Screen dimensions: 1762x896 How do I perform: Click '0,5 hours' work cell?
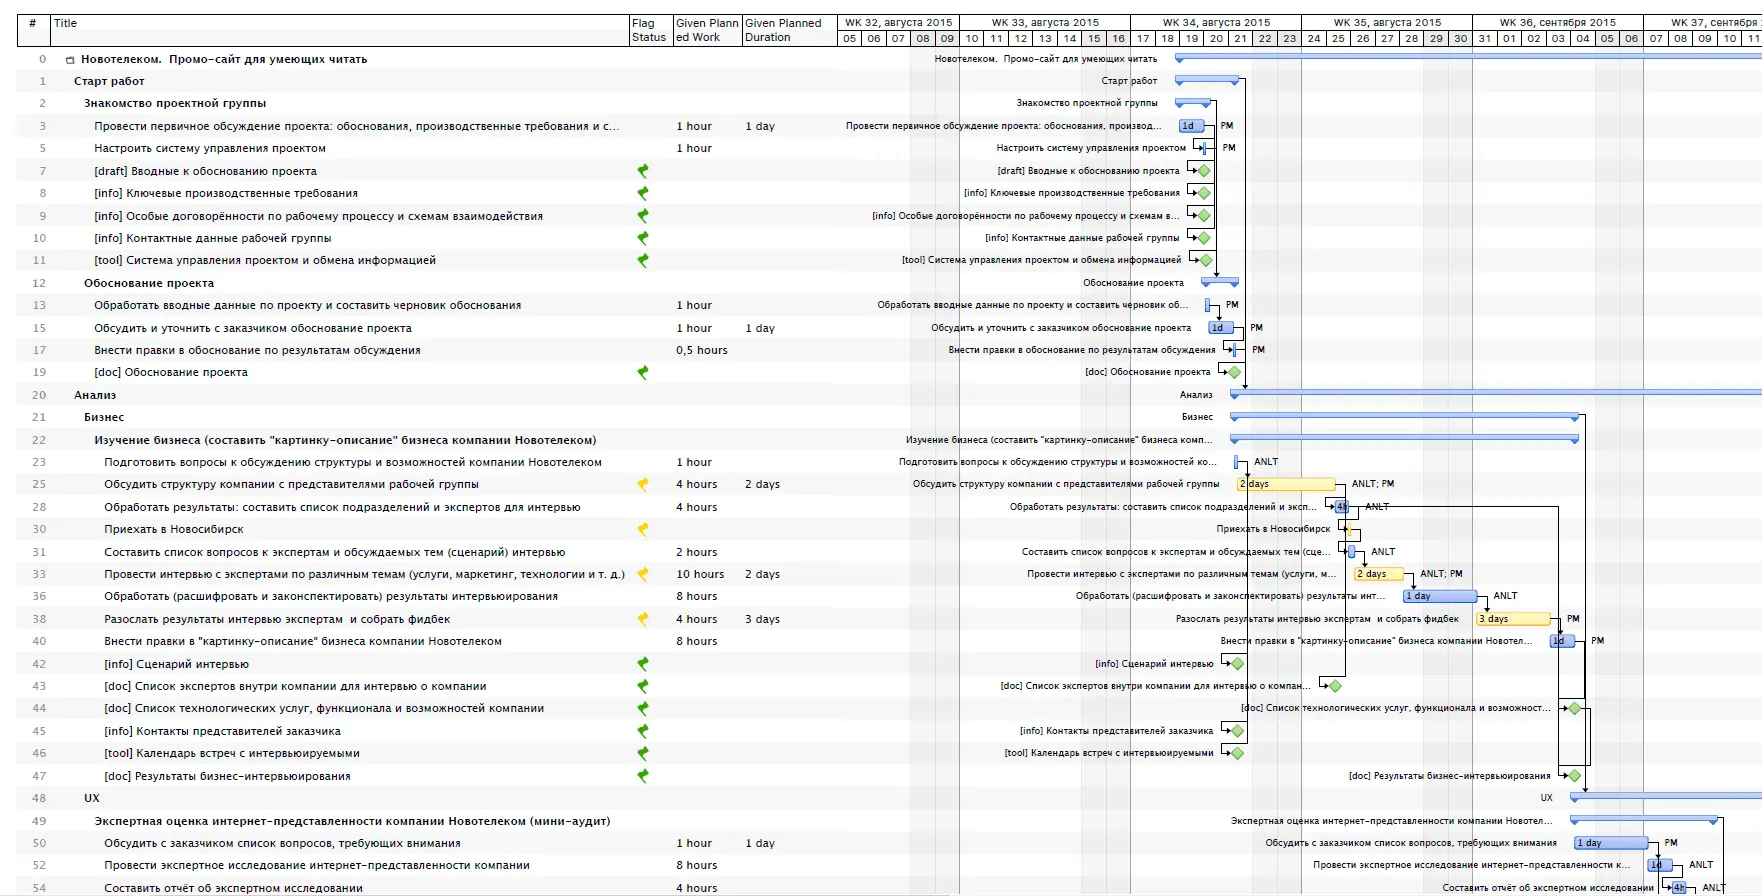point(702,350)
